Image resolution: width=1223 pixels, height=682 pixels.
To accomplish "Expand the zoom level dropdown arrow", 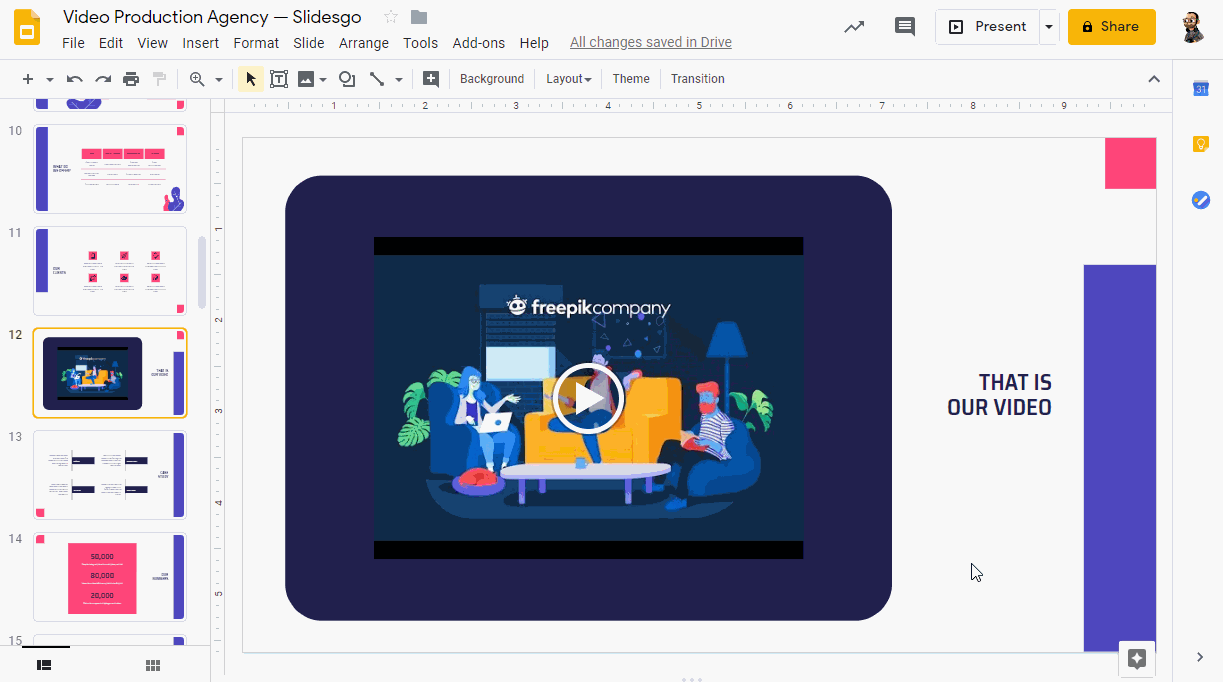I will [x=219, y=79].
